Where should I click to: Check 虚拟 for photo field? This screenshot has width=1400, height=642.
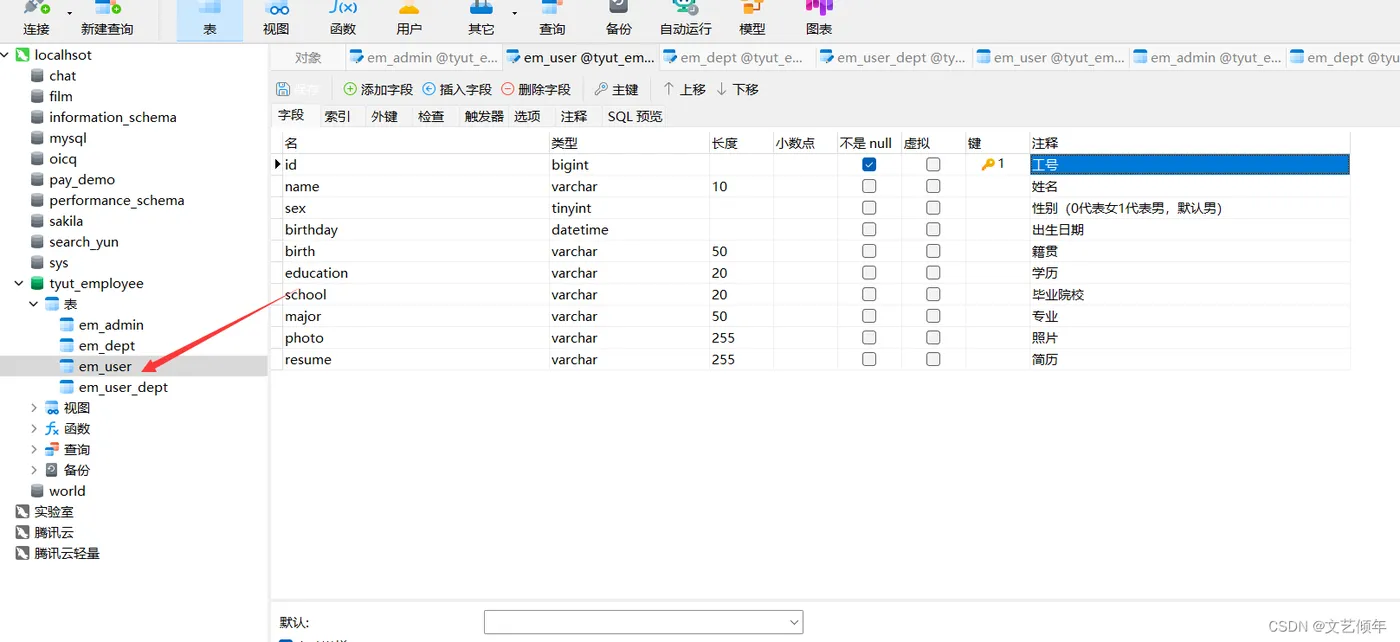(x=933, y=338)
